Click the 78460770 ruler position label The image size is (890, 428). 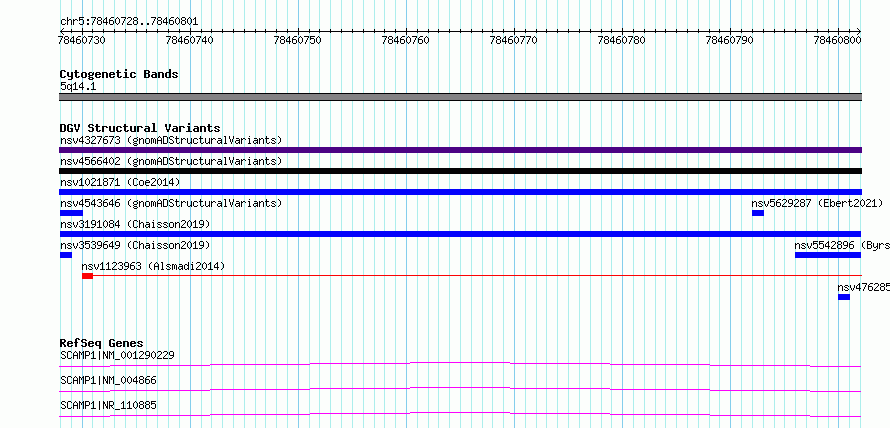(x=514, y=40)
